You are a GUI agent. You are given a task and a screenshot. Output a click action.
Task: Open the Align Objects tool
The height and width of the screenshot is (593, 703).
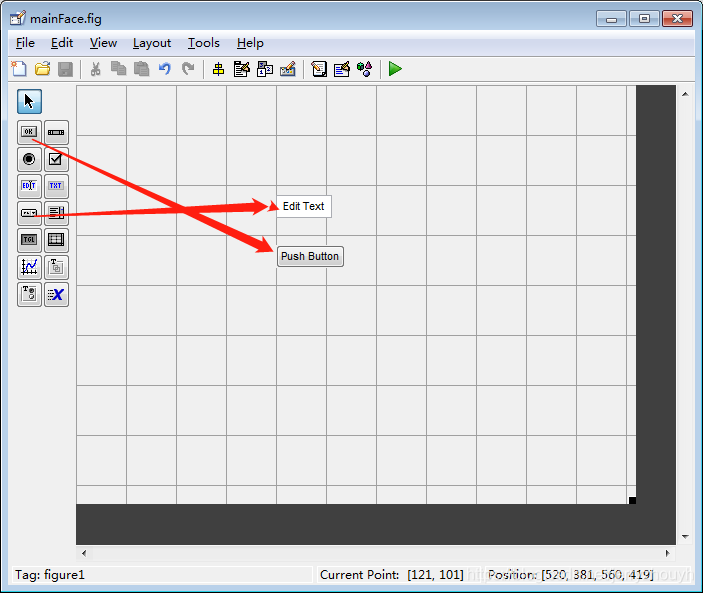(218, 69)
